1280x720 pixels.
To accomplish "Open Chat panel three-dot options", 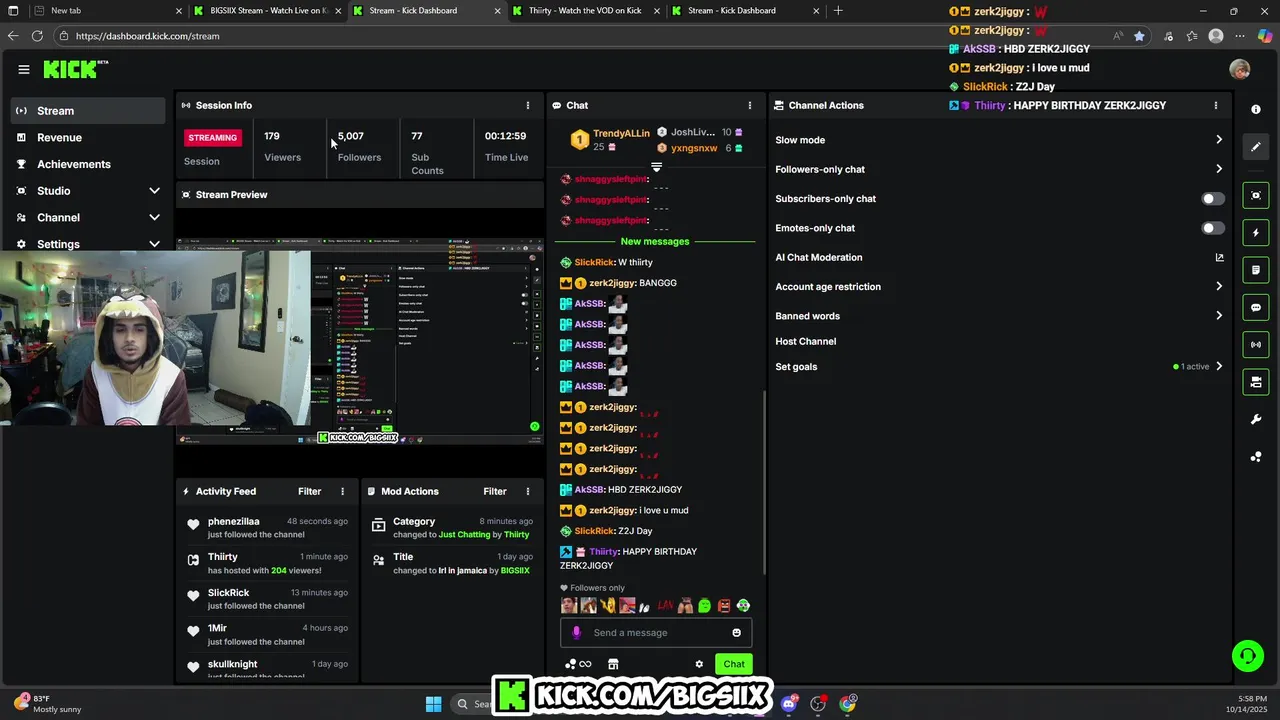I will [750, 105].
